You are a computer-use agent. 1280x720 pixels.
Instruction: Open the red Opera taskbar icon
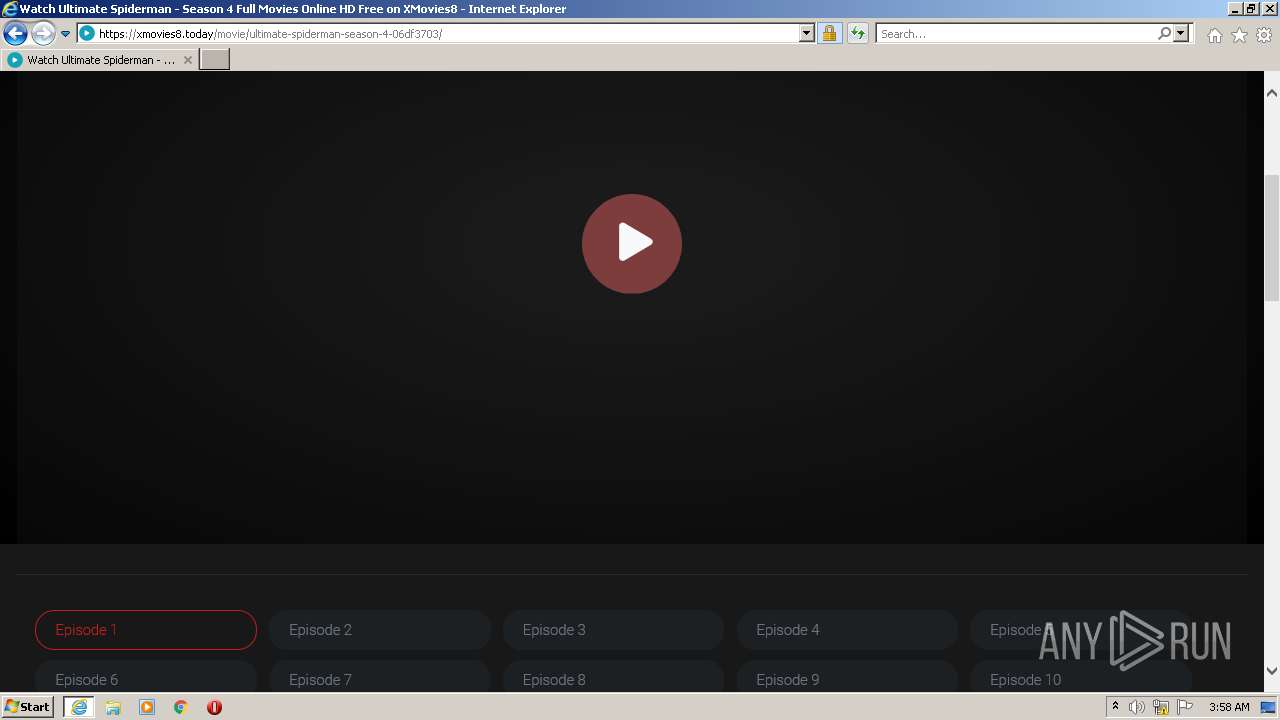(214, 707)
